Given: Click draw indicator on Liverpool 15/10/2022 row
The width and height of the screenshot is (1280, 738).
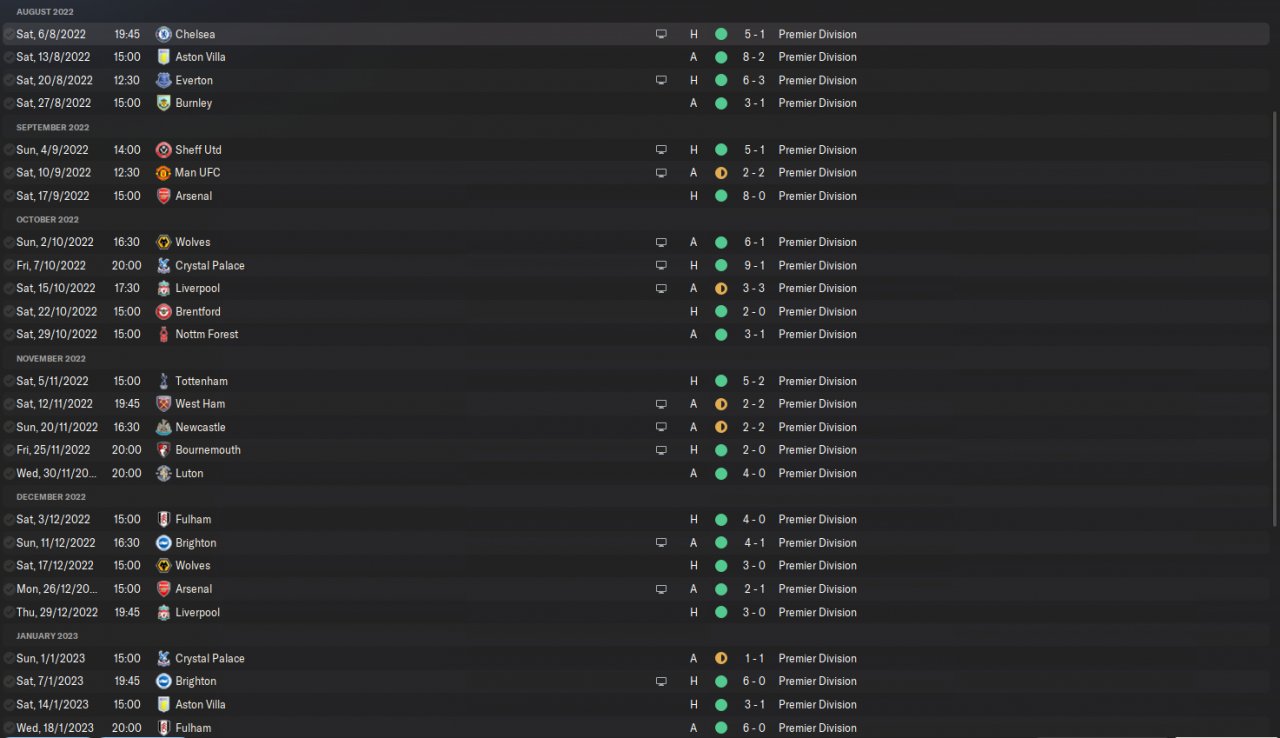Looking at the screenshot, I should pos(721,288).
